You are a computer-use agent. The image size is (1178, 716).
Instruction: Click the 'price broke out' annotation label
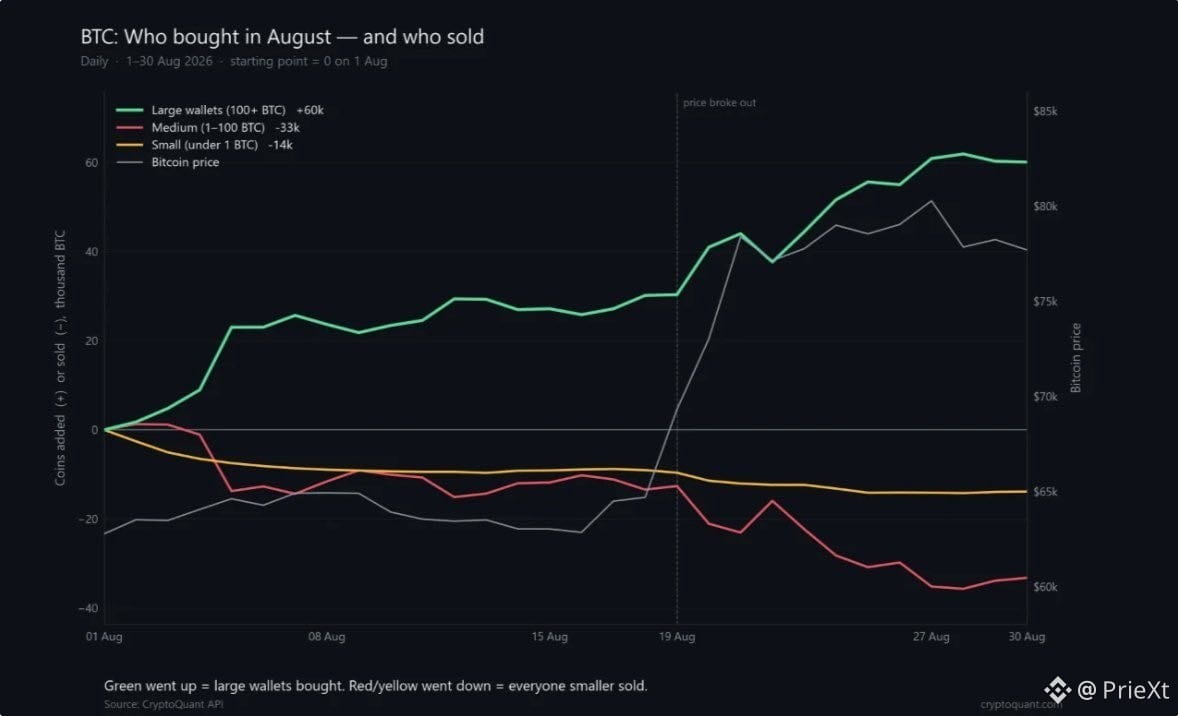click(719, 103)
